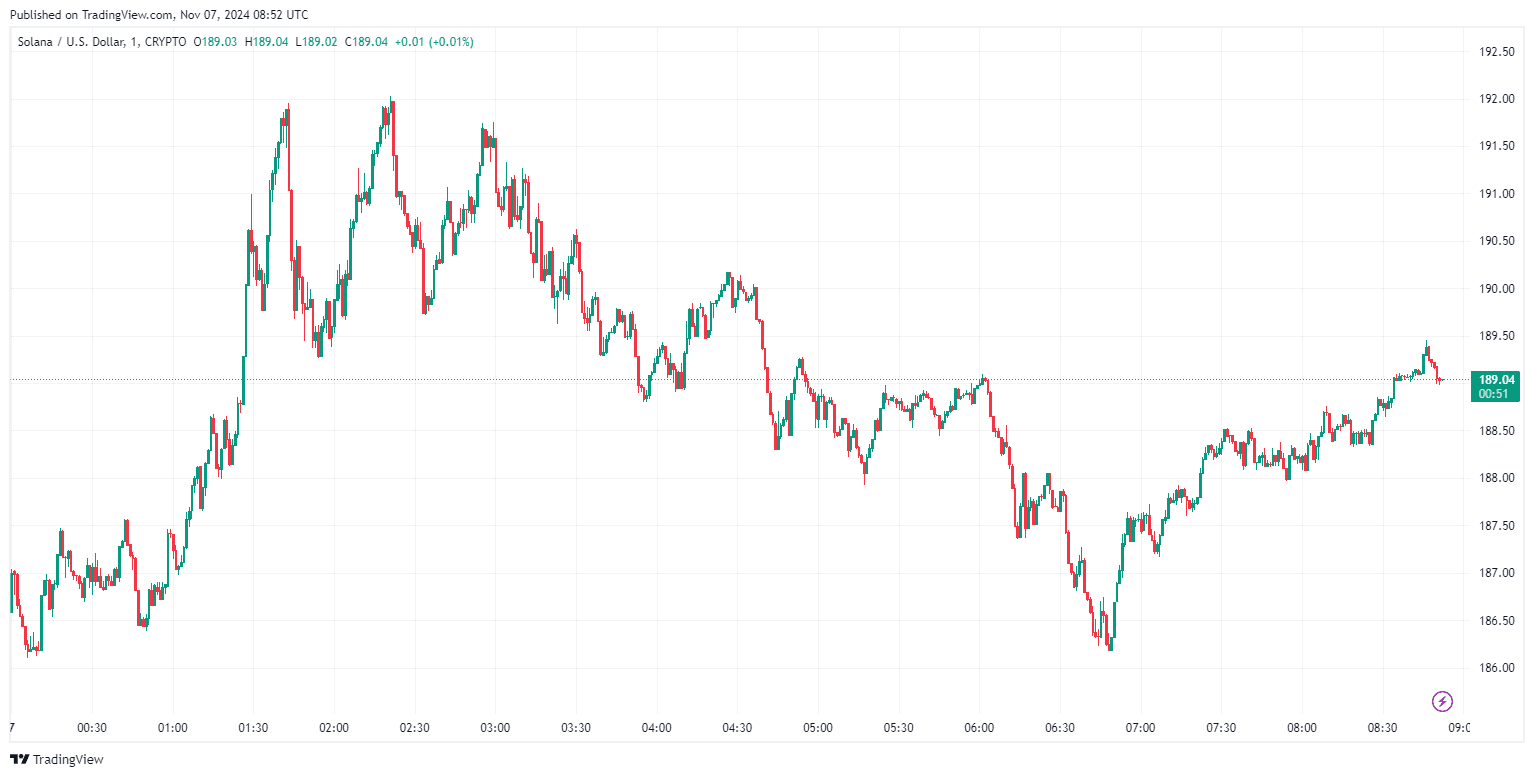Click the 191.50 price axis label
Viewport: 1534px width, 777px height.
tap(1497, 146)
